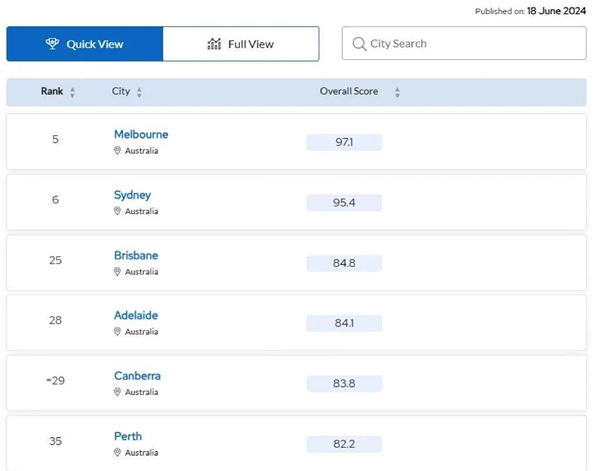Select the Brisbane row rank 25
Viewport: 600px width, 471px height.
click(x=55, y=261)
